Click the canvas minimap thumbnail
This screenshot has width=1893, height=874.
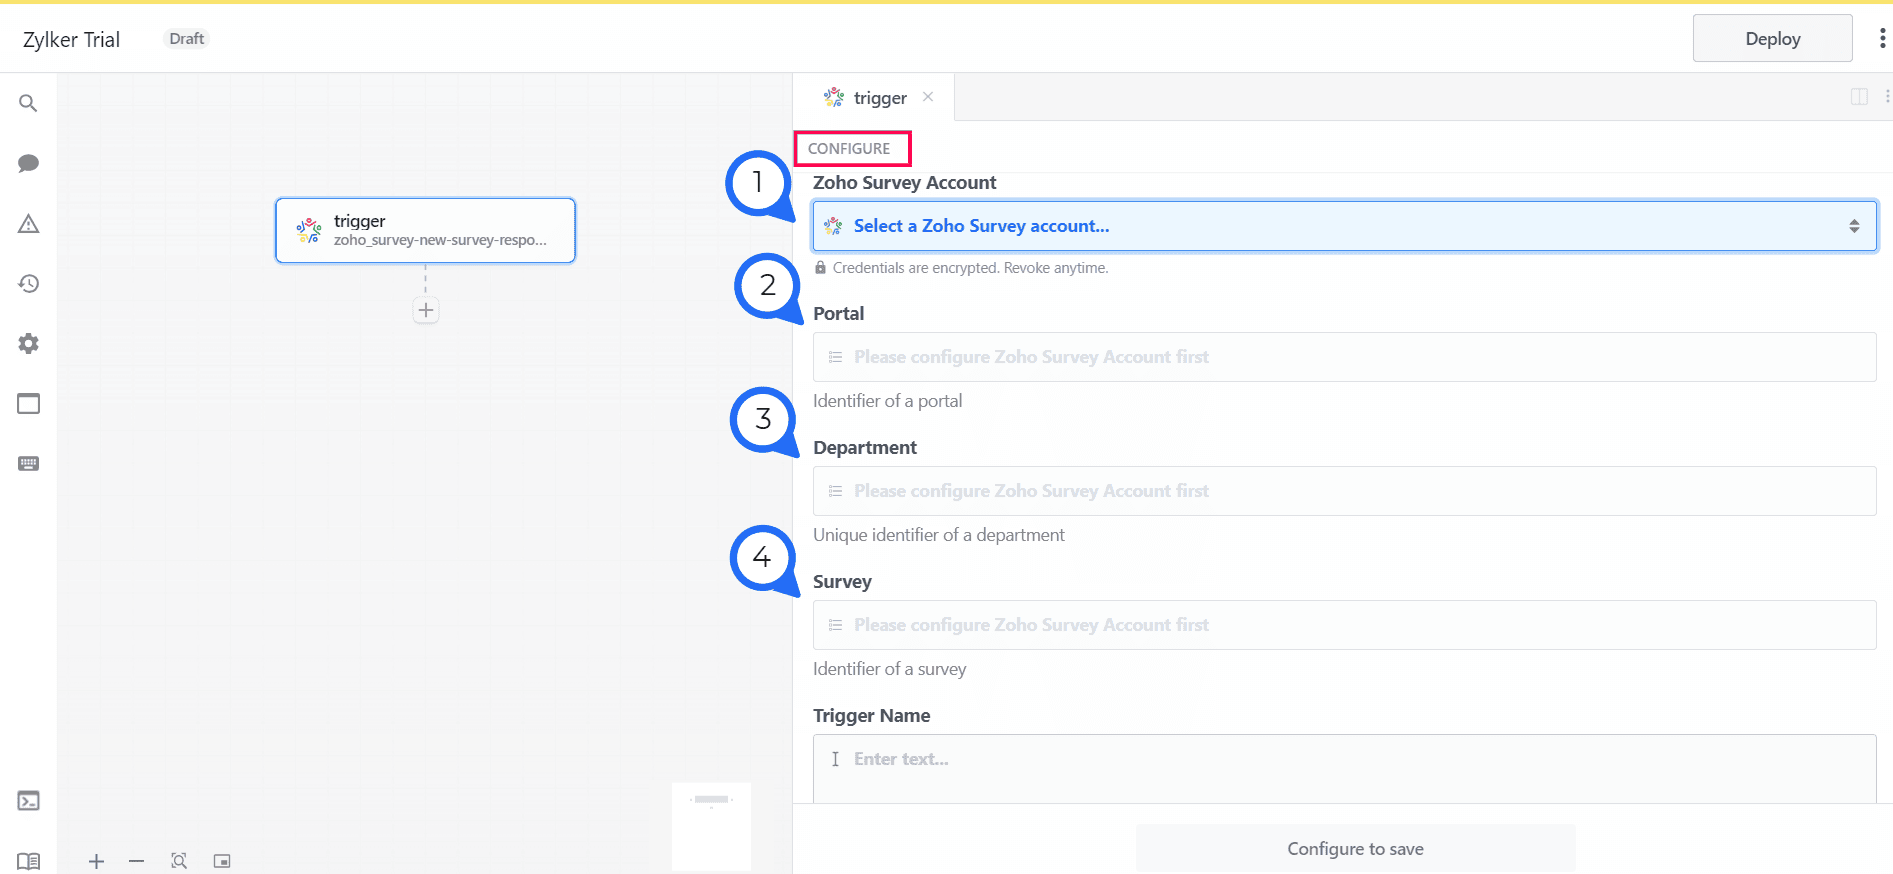(711, 826)
